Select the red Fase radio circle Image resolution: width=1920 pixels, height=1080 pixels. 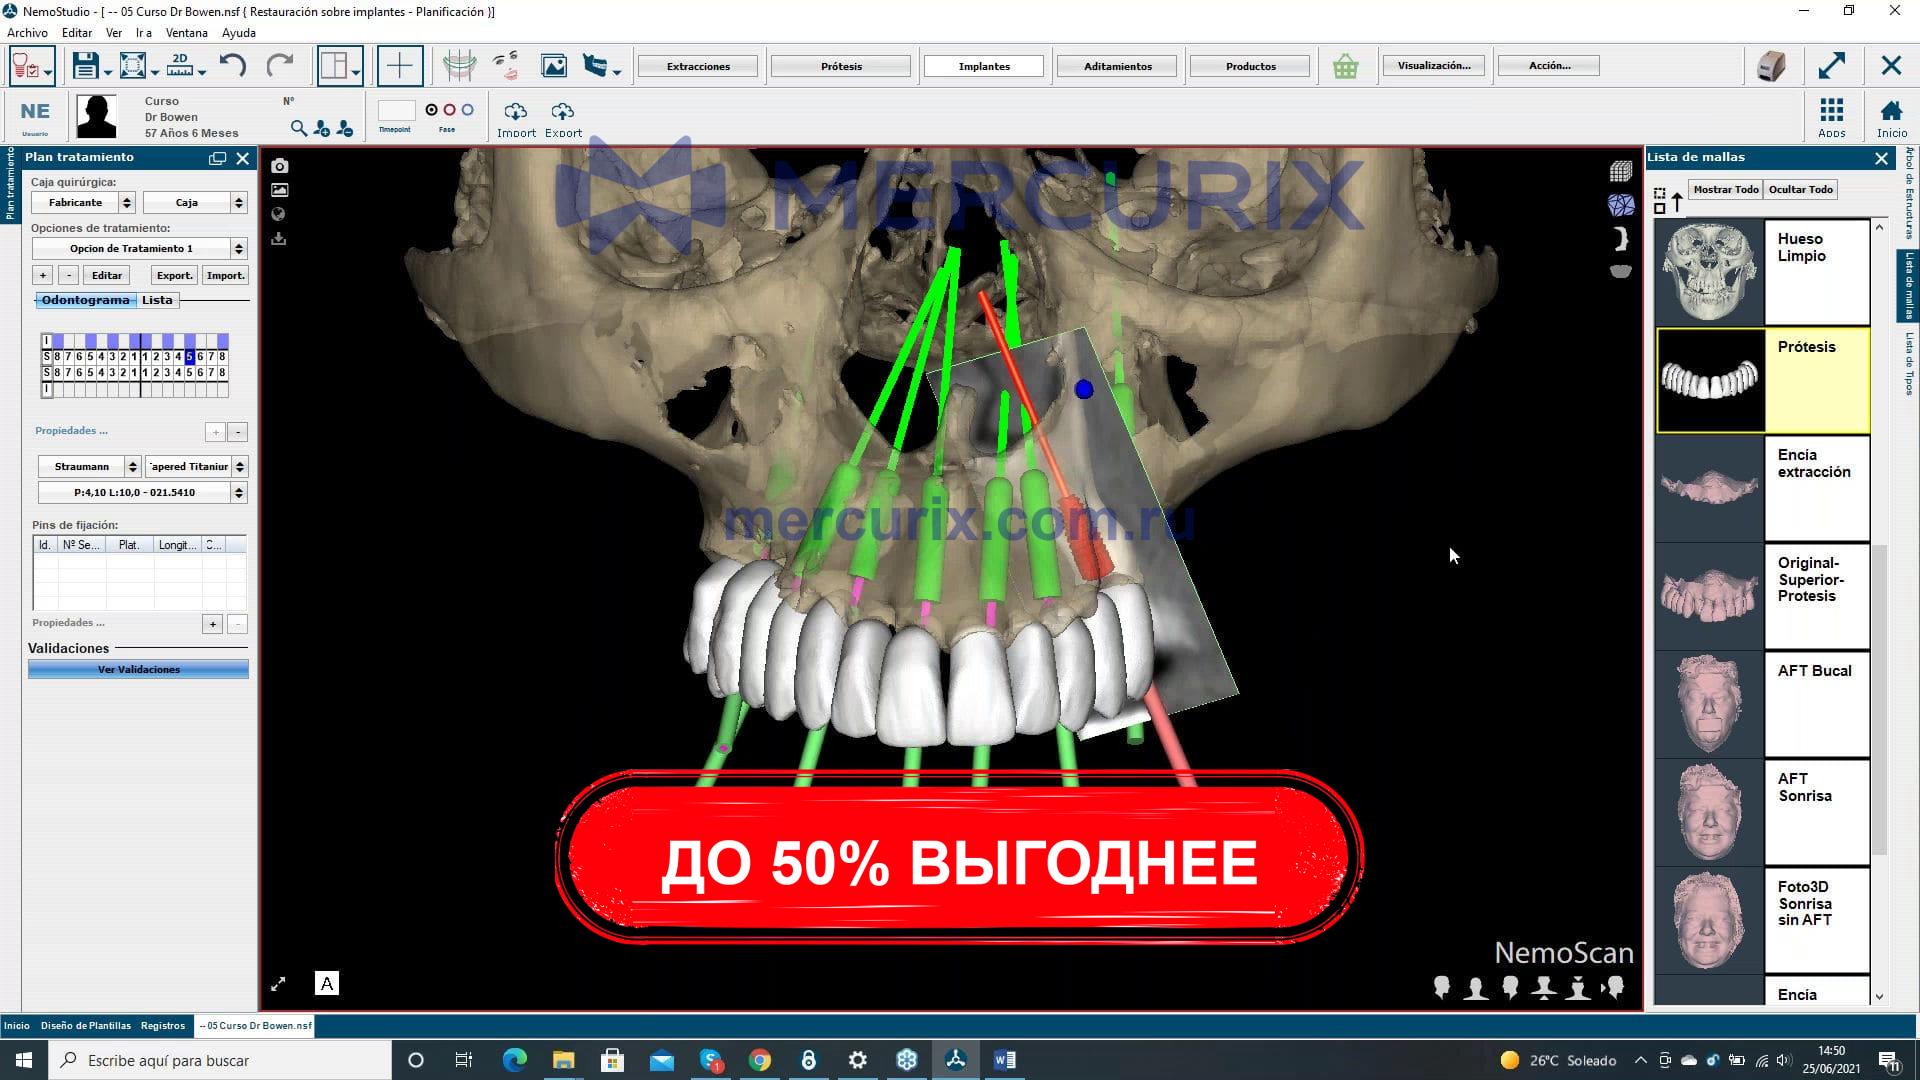pyautogui.click(x=449, y=110)
